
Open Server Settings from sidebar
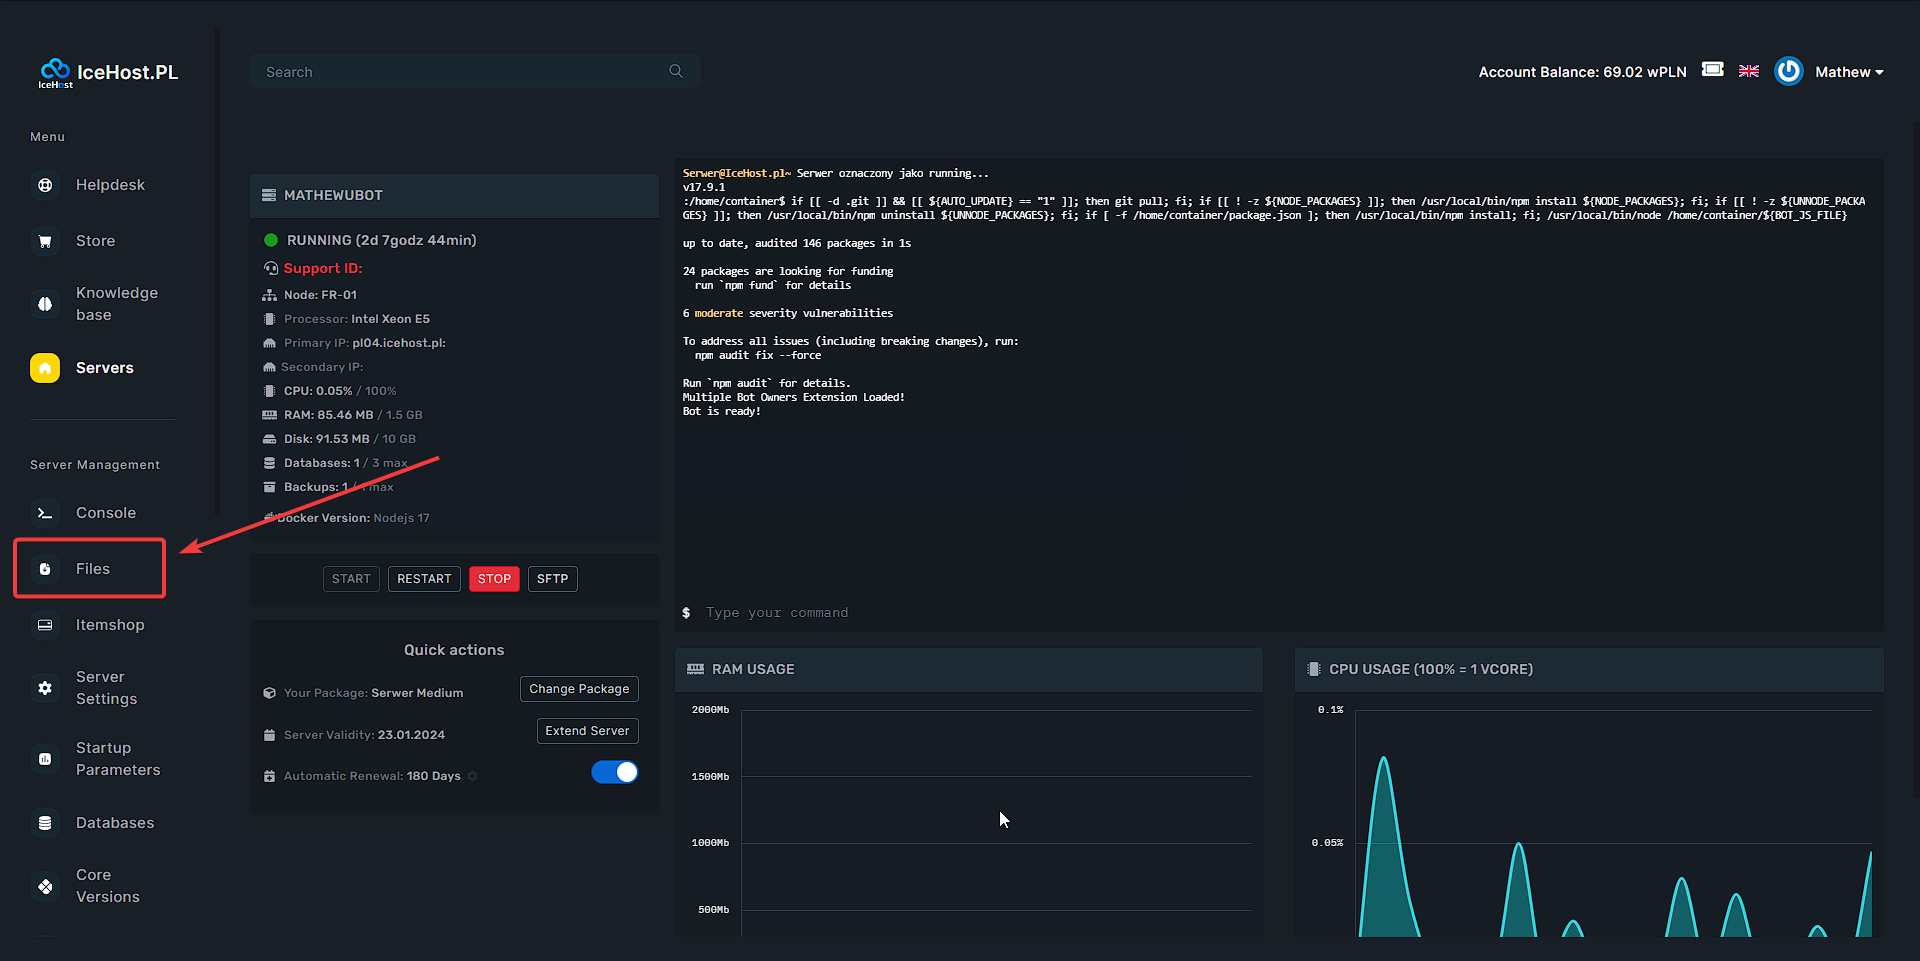coord(106,688)
